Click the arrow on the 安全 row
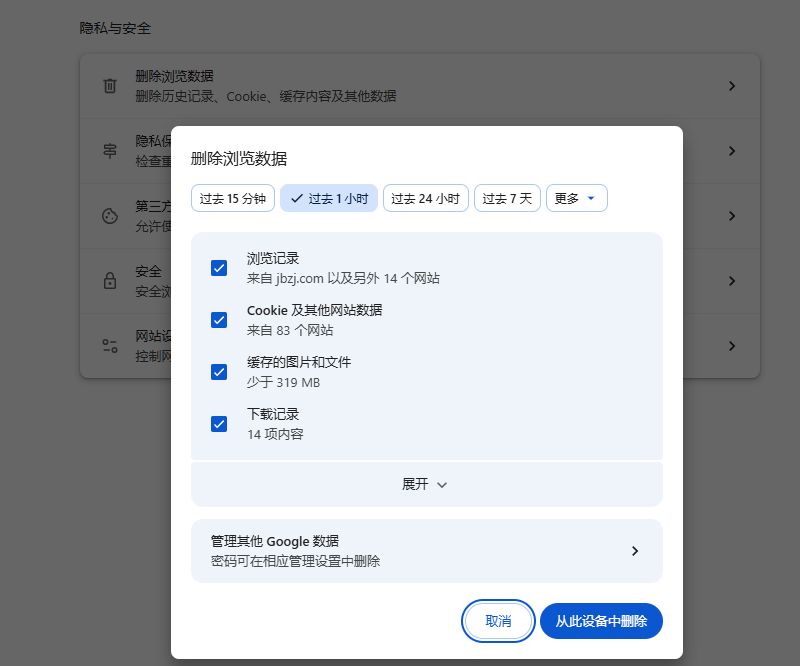Viewport: 800px width, 666px height. (x=732, y=281)
